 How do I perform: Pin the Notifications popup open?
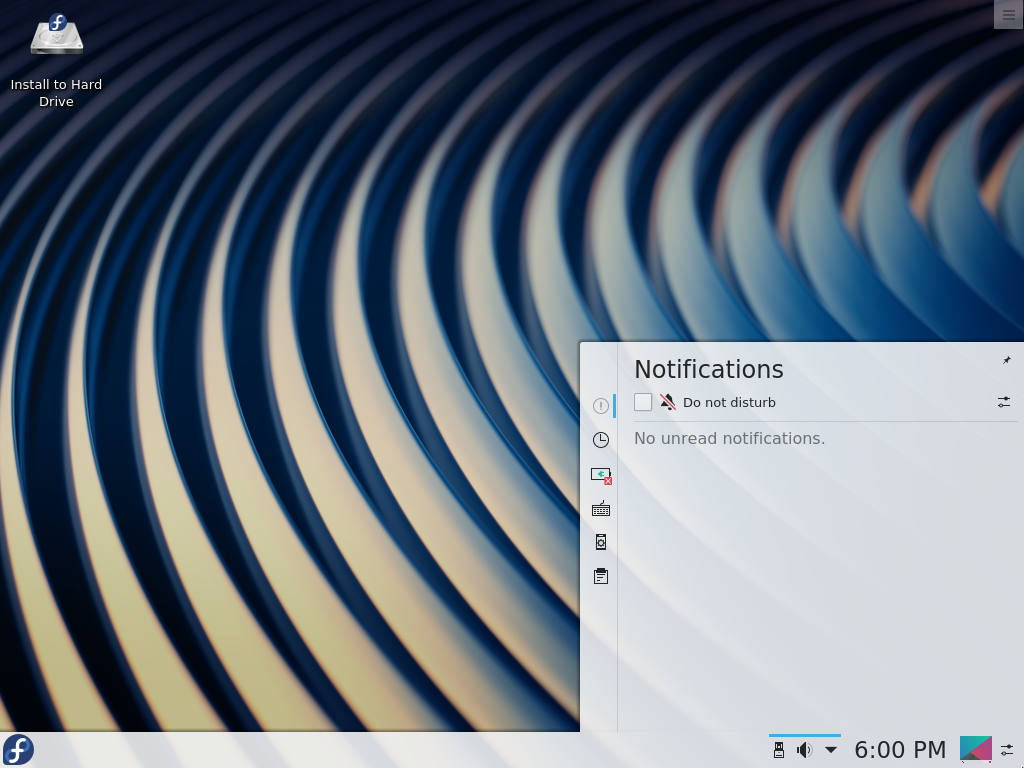1006,360
